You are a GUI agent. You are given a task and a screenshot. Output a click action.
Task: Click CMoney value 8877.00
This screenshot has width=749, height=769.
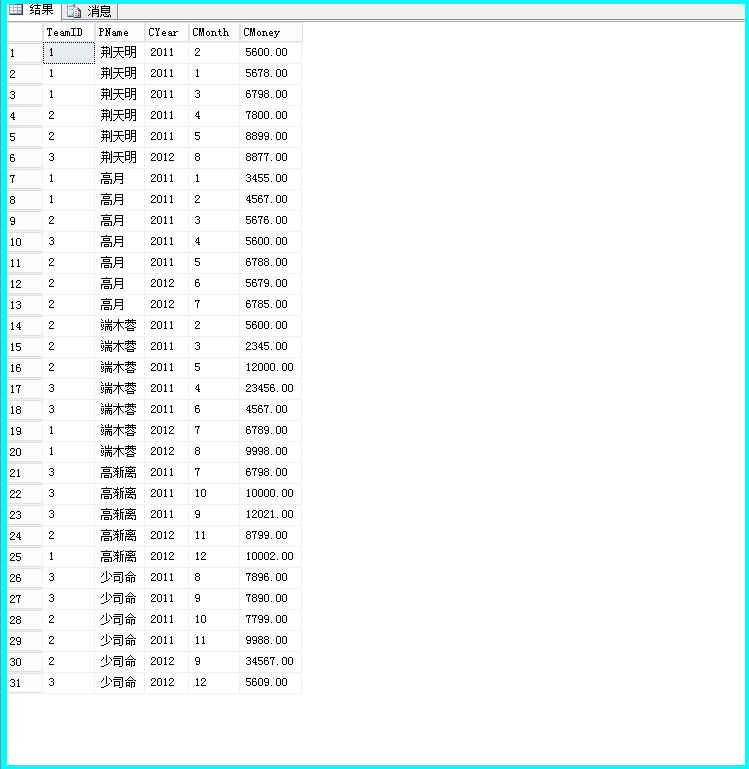click(266, 157)
